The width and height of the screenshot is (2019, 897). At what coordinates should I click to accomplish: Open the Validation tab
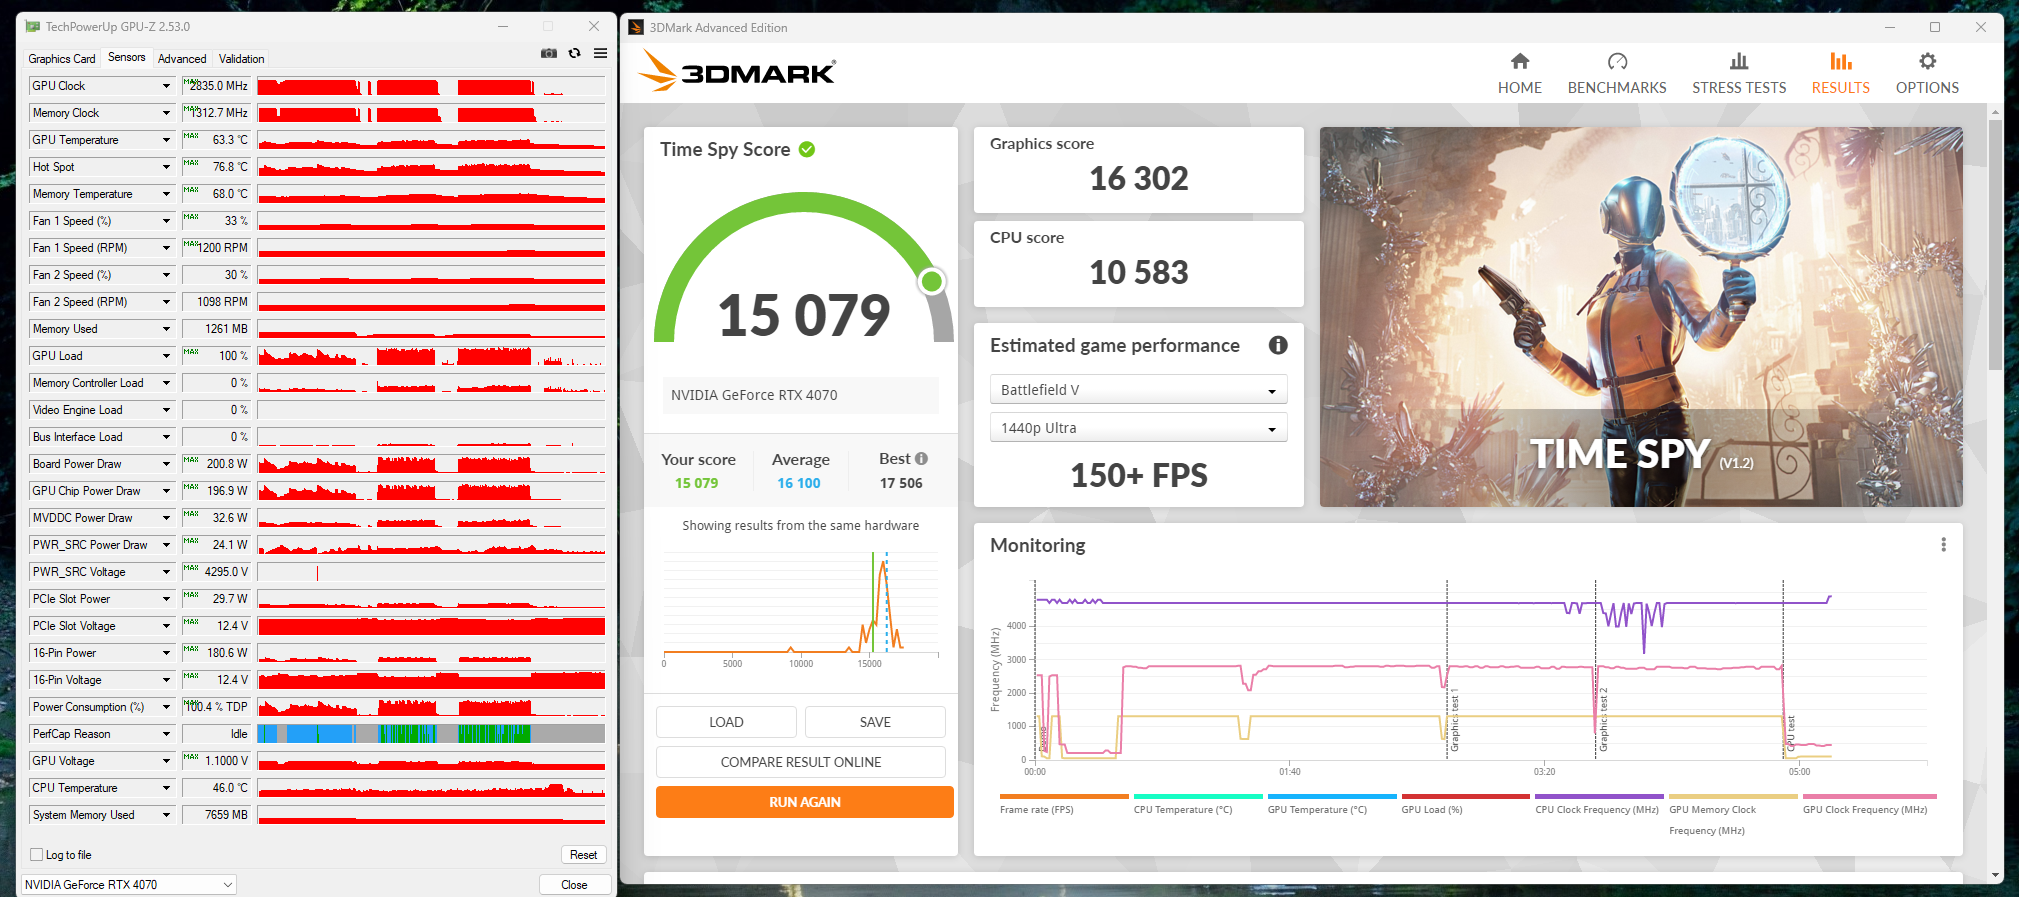click(x=242, y=59)
